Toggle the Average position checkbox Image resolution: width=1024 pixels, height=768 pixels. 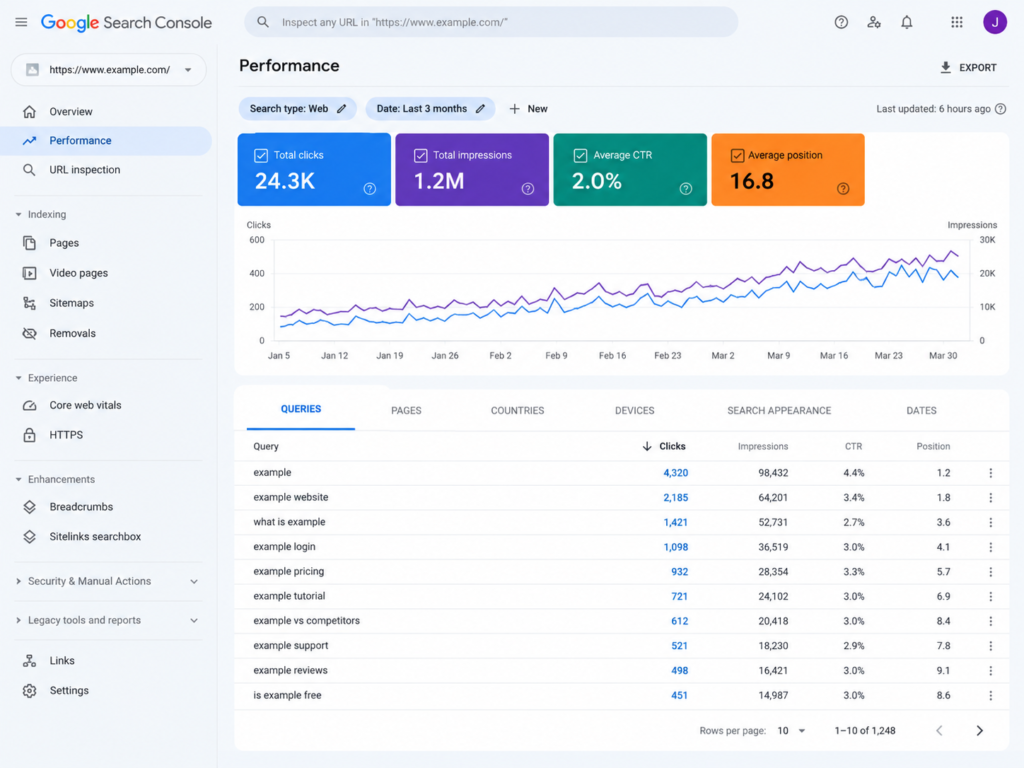pyautogui.click(x=737, y=155)
